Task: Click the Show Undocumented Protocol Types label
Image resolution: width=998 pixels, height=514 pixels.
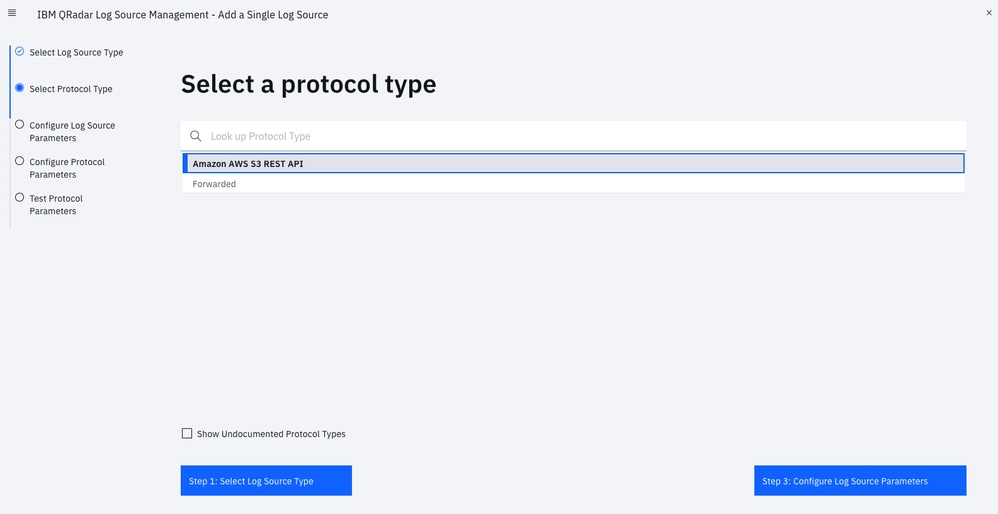Action: point(271,434)
